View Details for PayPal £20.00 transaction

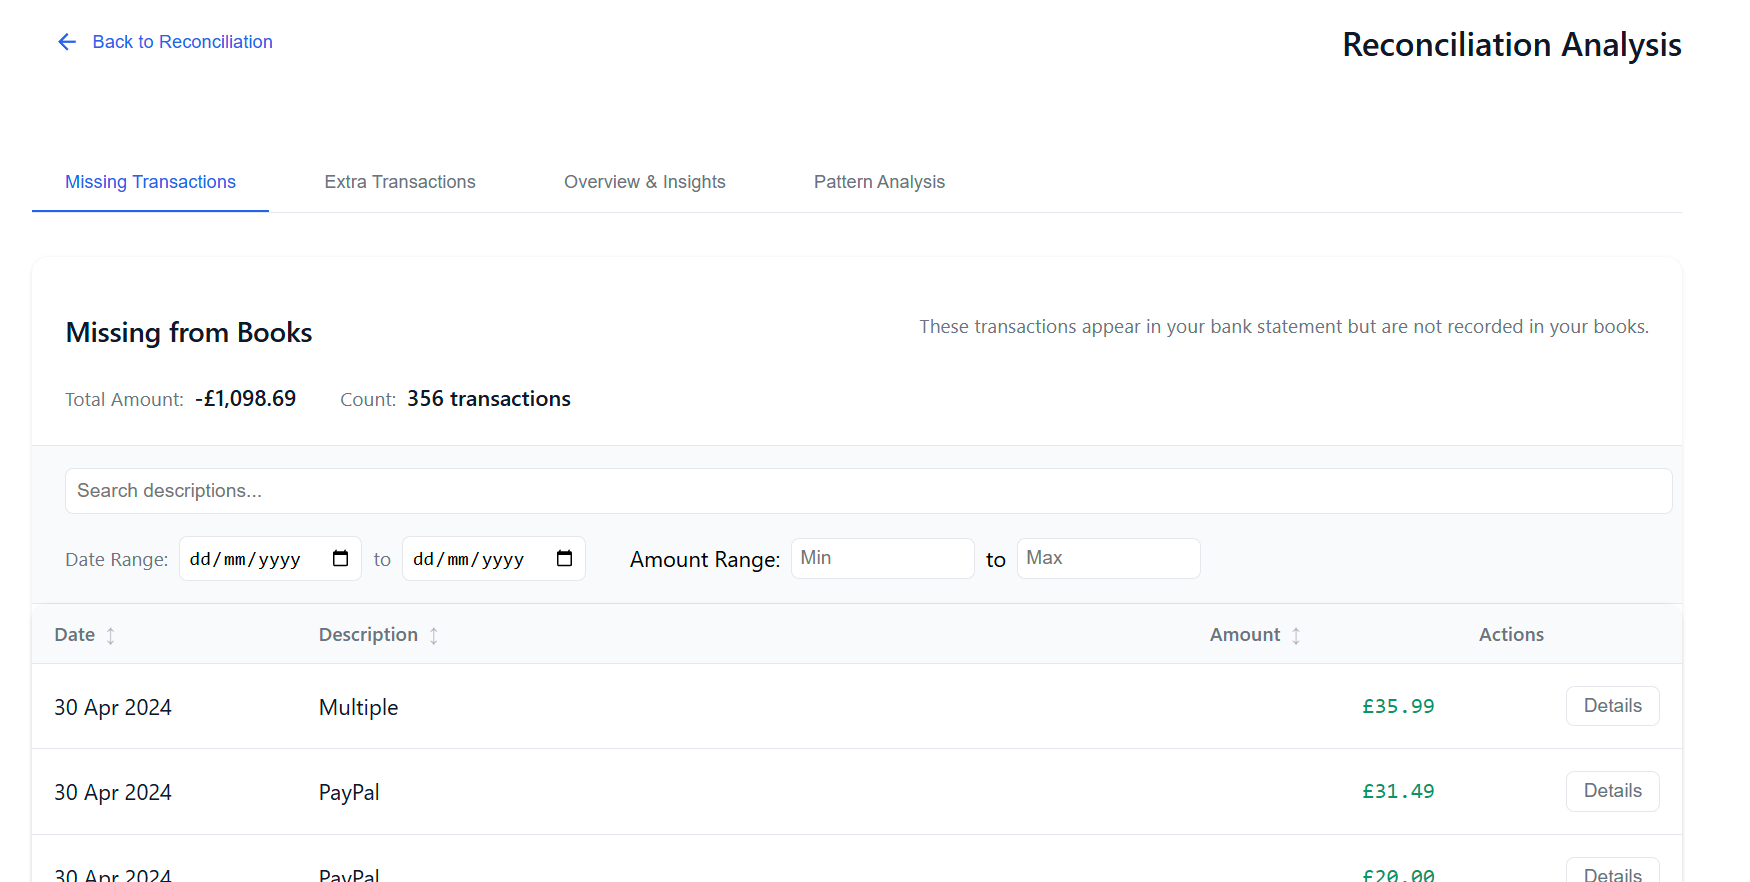[x=1612, y=872]
